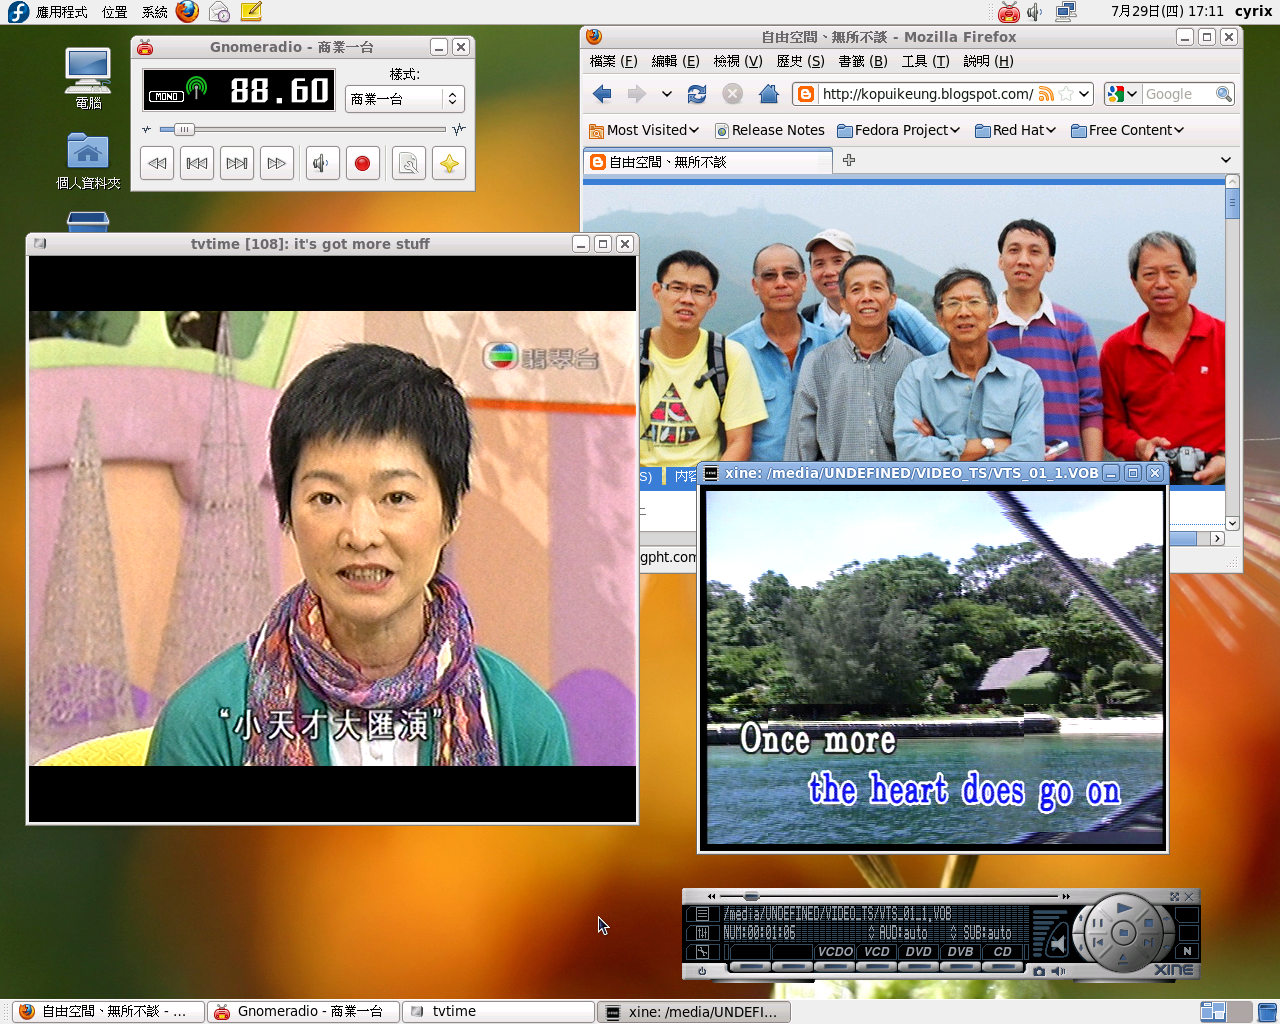Go back a page in Firefox
Image resolution: width=1280 pixels, height=1024 pixels.
click(602, 94)
